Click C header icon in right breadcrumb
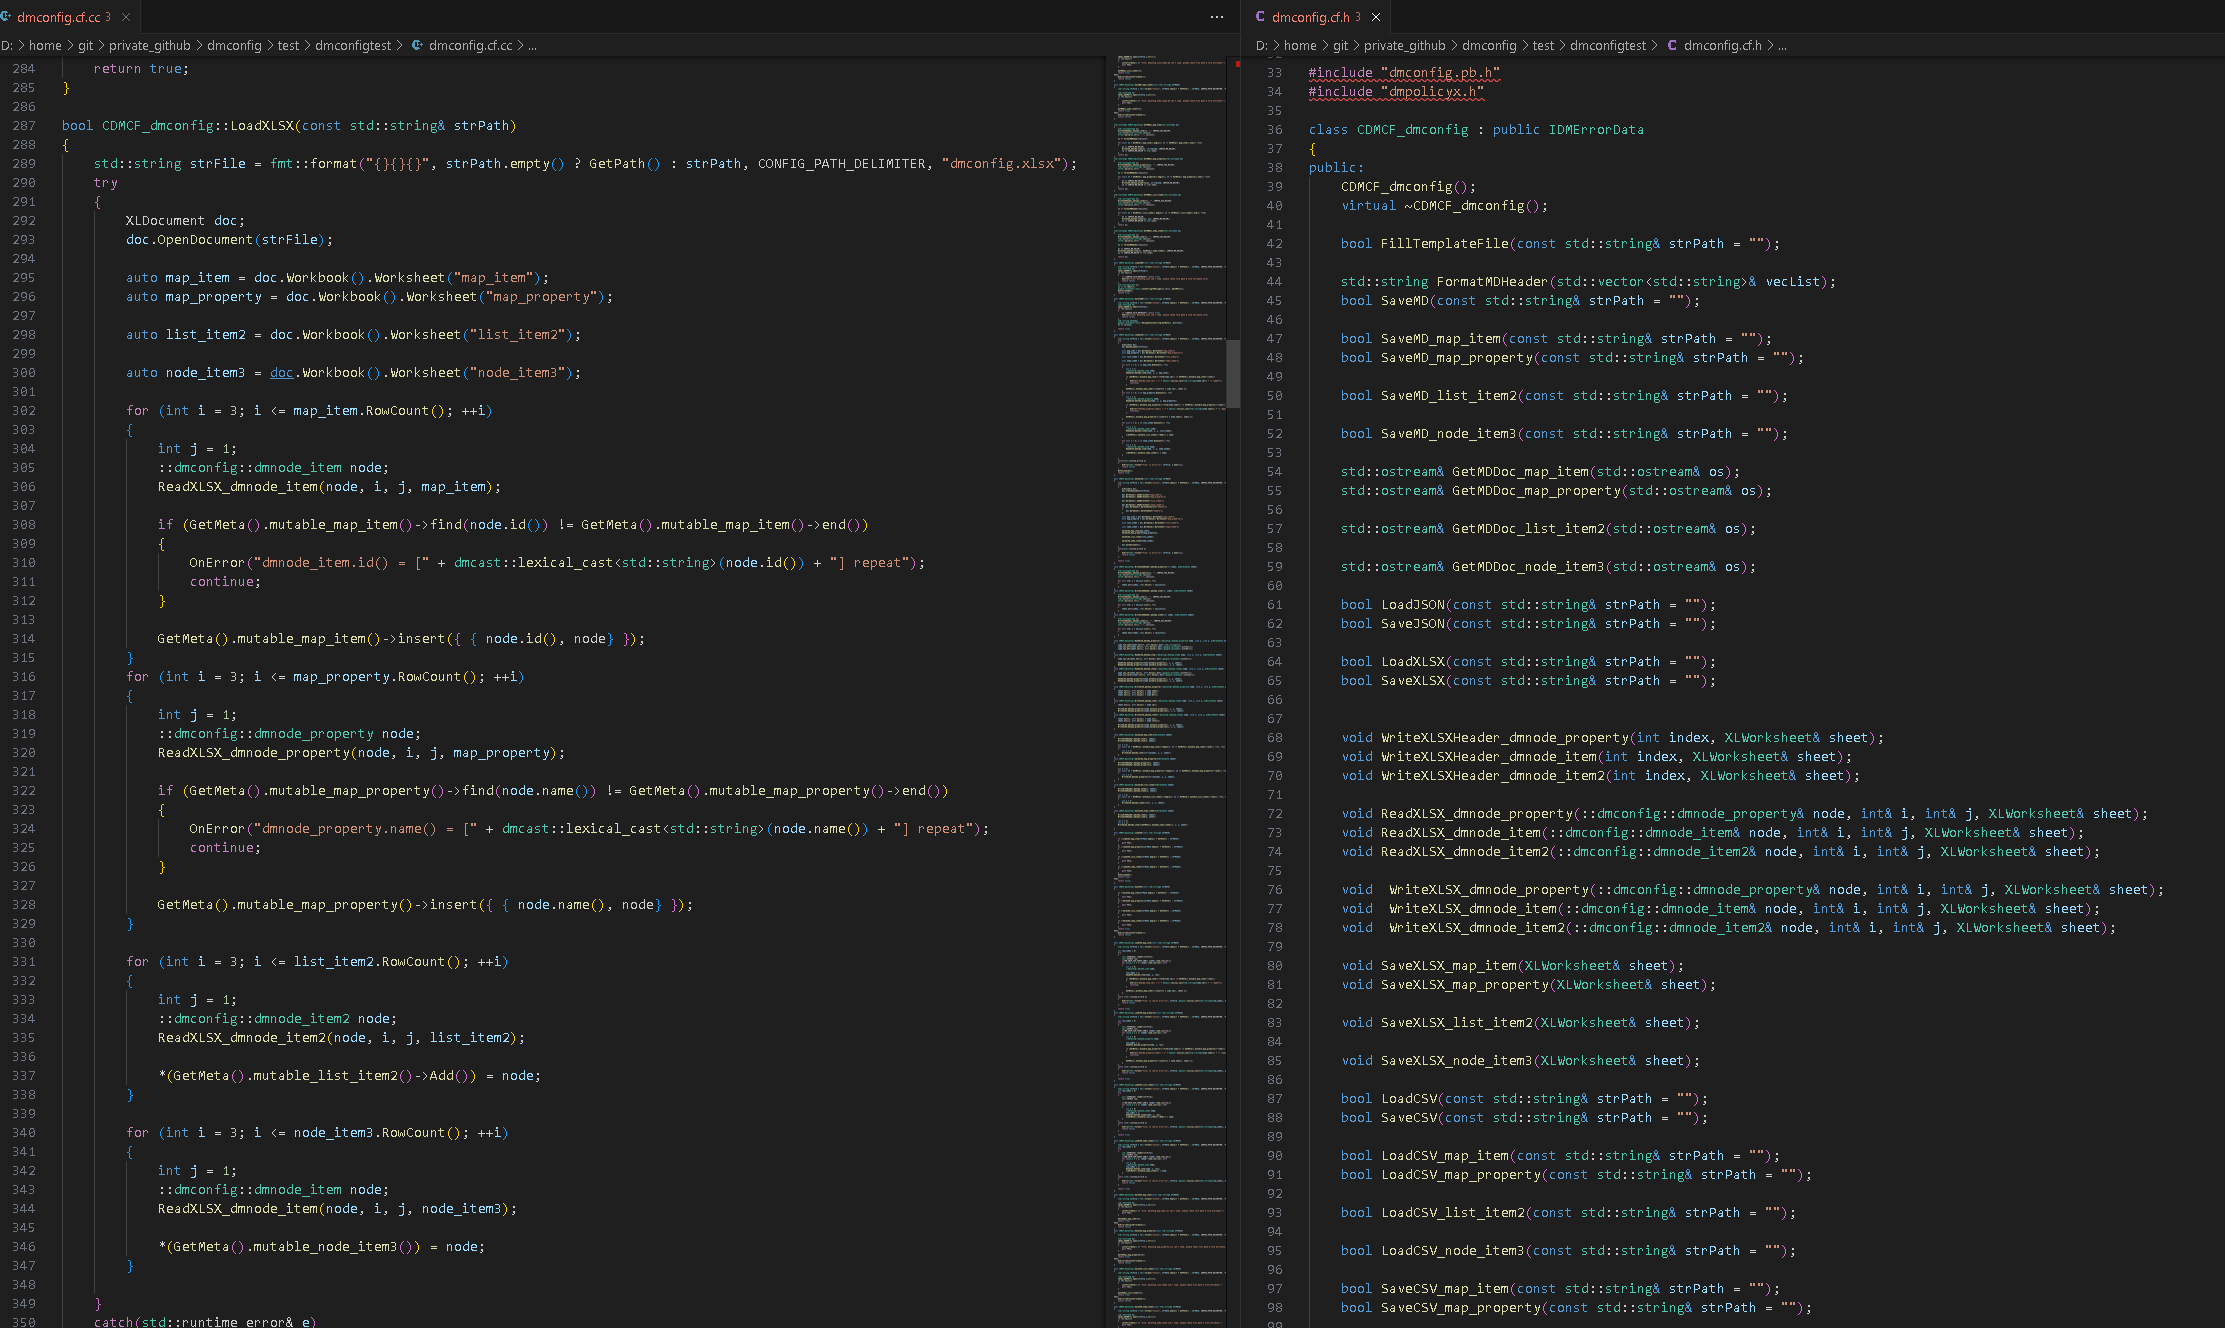Screen dimensions: 2225x1328 point(1672,45)
